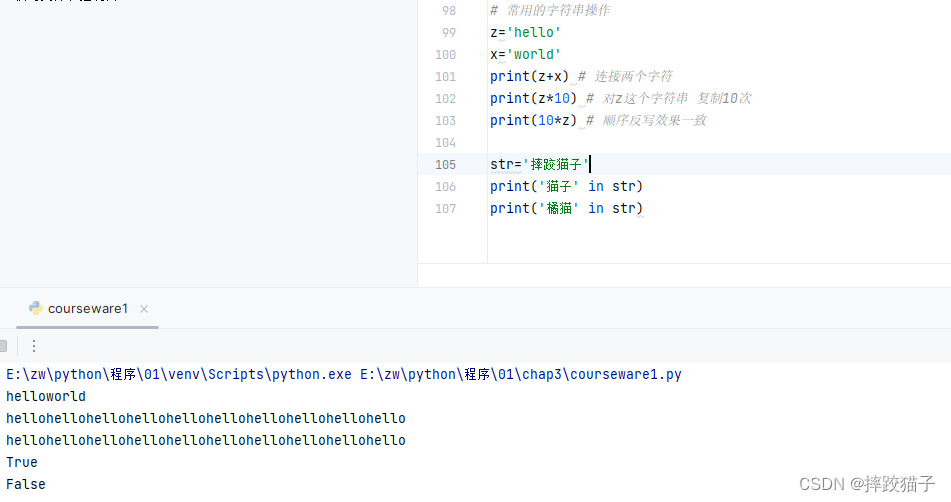
Task: Click the True output line in console
Action: 22,462
